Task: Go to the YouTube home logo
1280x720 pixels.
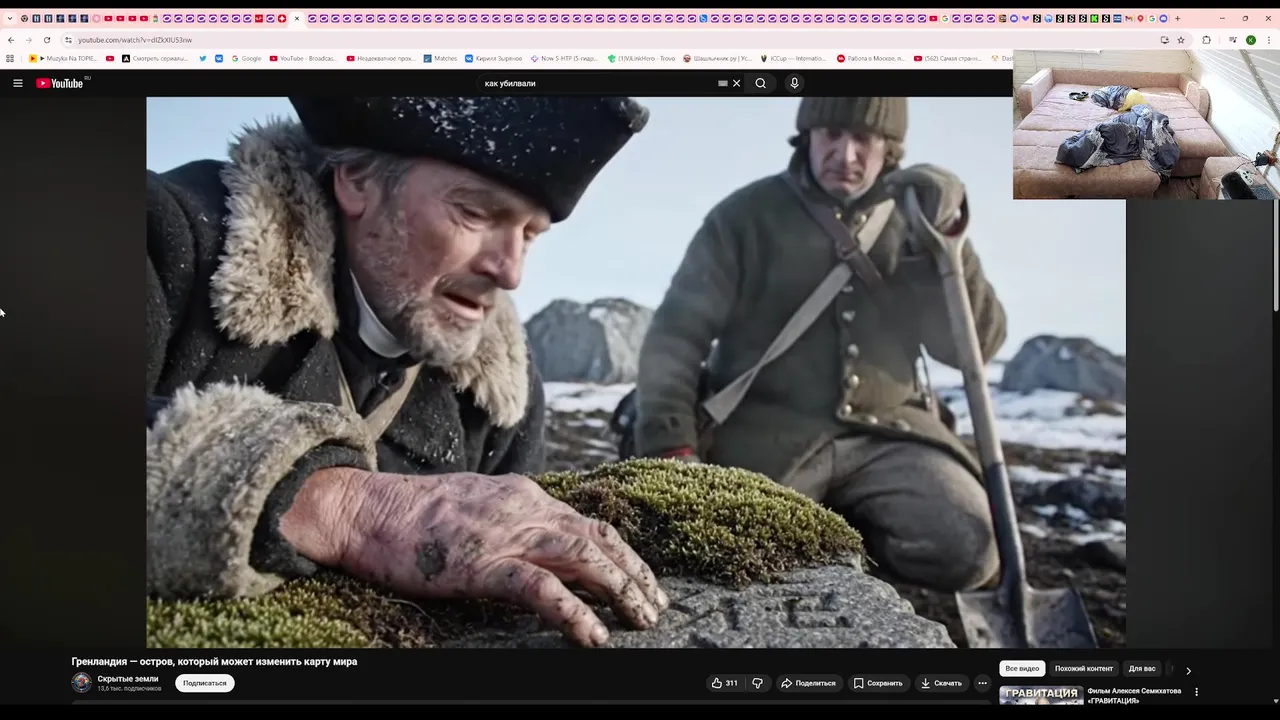Action: pyautogui.click(x=62, y=83)
